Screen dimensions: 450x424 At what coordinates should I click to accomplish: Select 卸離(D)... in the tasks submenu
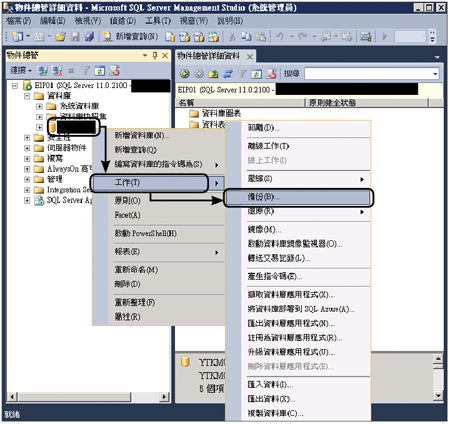coord(263,128)
